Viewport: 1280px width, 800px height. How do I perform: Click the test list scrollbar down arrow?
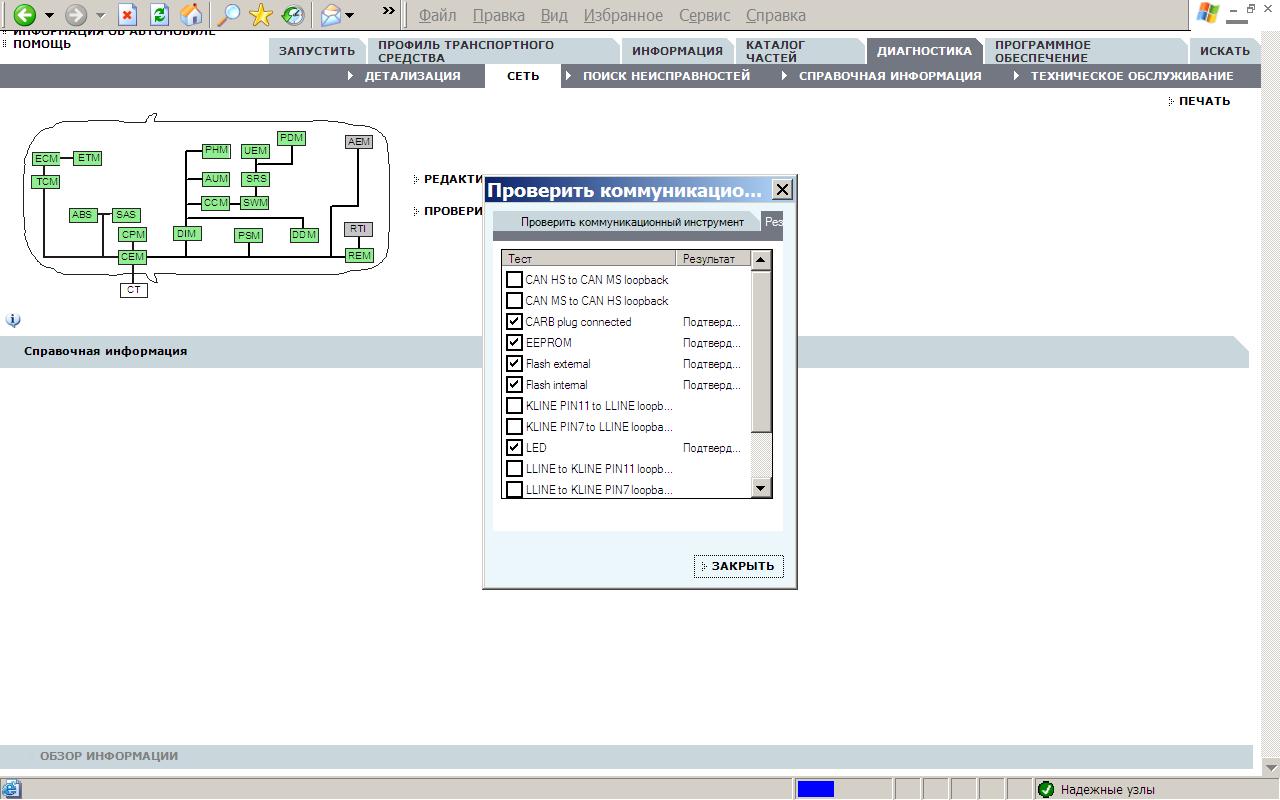pyautogui.click(x=761, y=488)
